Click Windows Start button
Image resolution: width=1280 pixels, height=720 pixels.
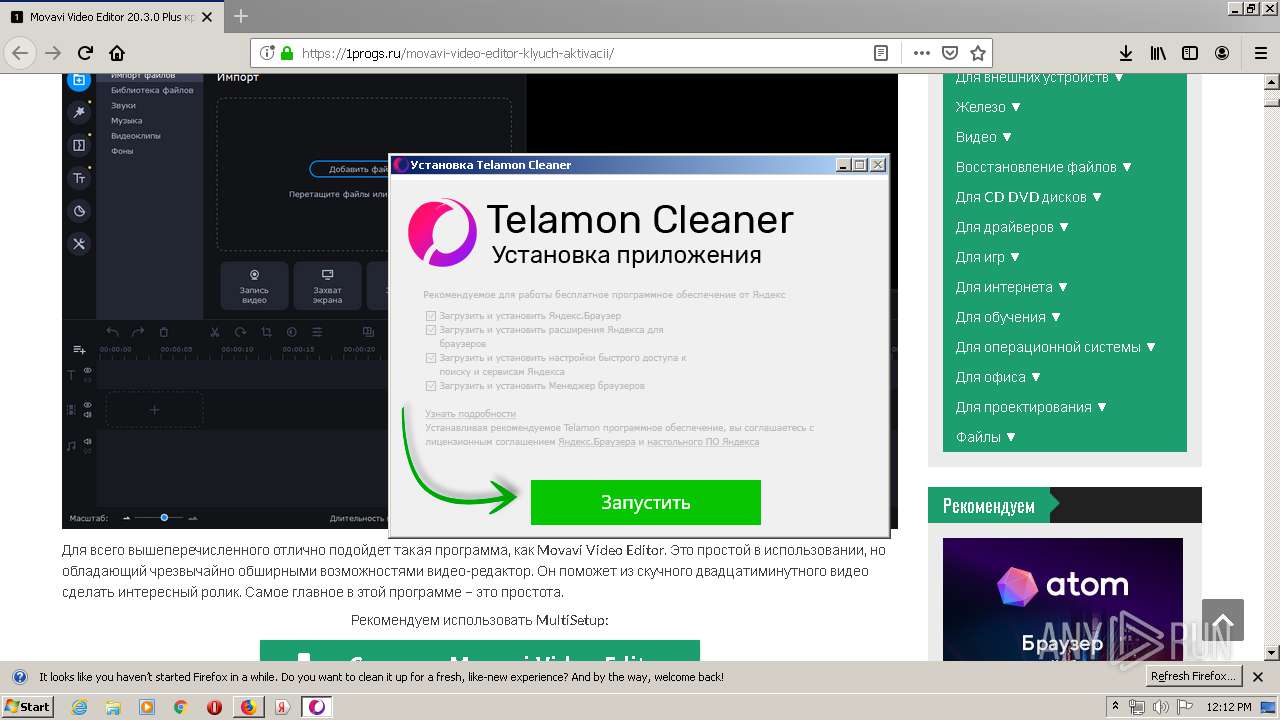[27, 707]
